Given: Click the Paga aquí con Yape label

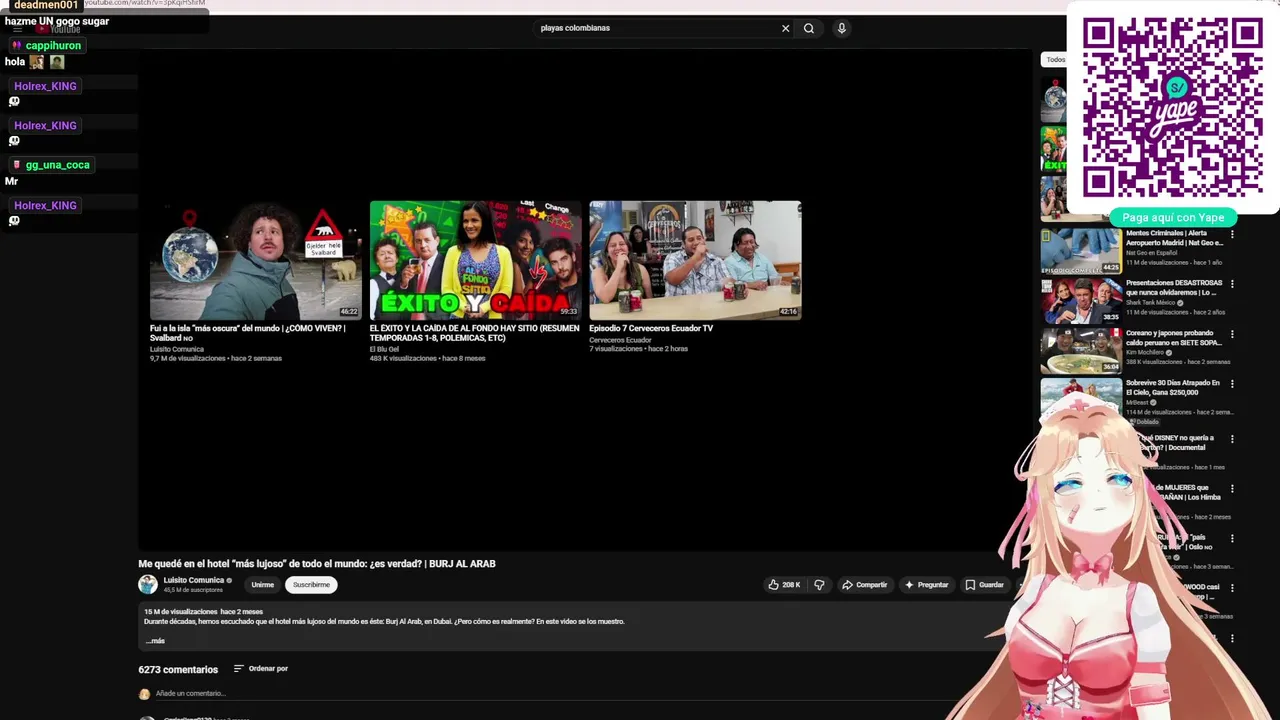Looking at the screenshot, I should click(1173, 217).
